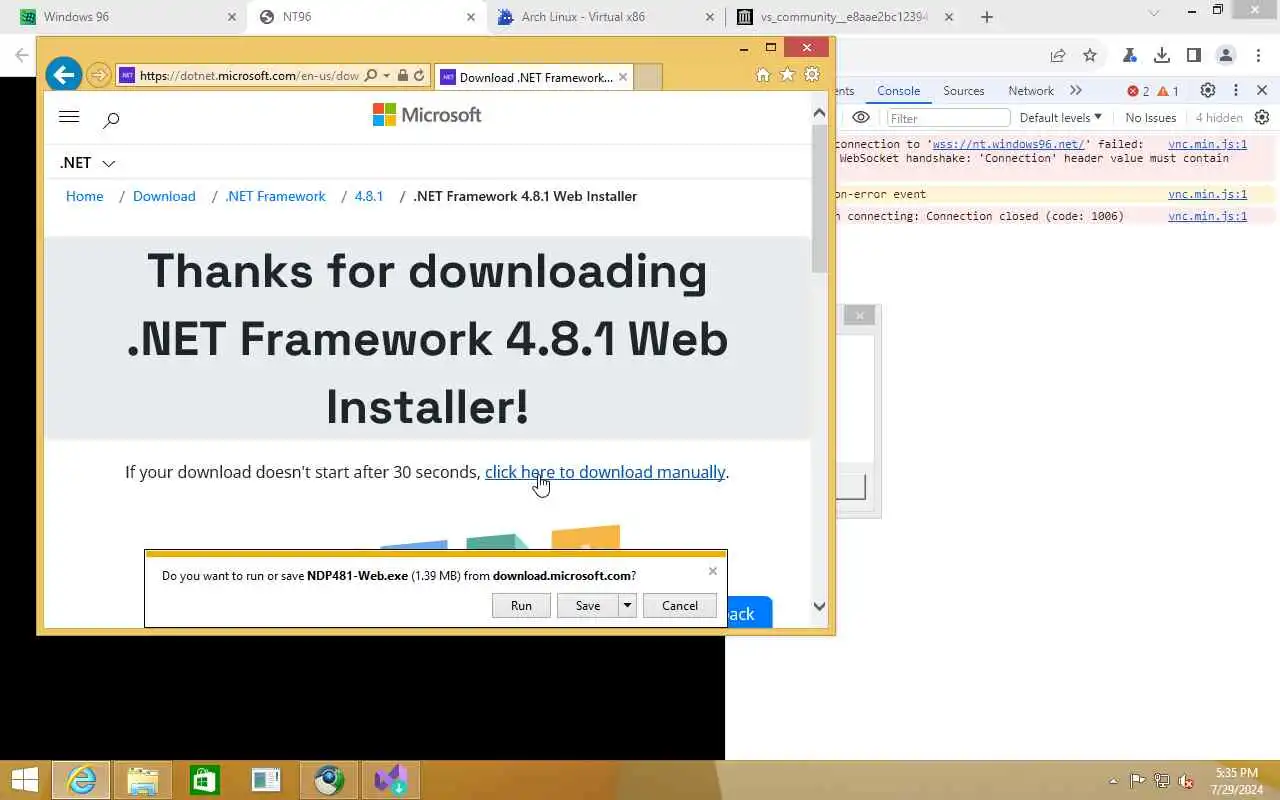Image resolution: width=1280 pixels, height=800 pixels.
Task: Open IE address bar dropdown arrow
Action: coord(386,75)
